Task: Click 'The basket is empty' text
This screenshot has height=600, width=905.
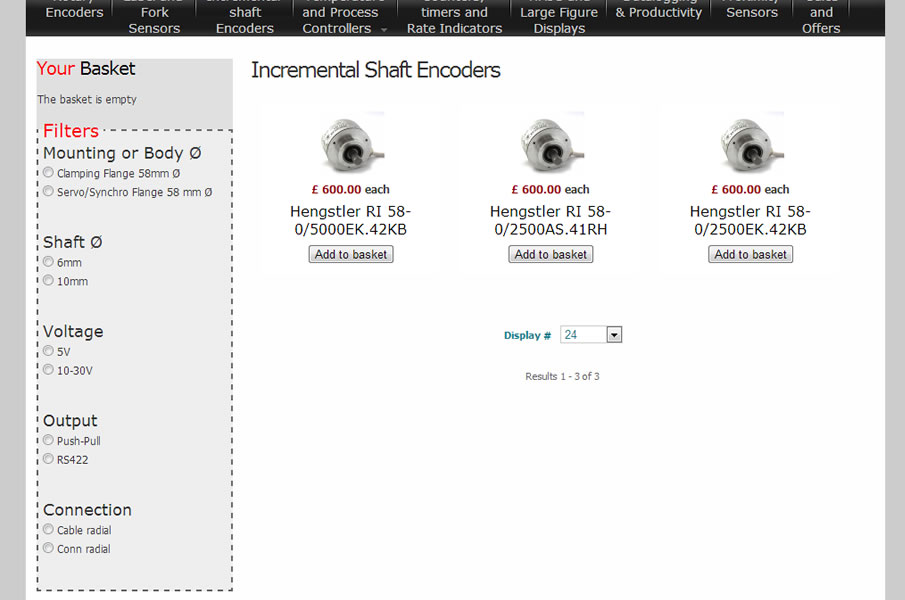Action: pyautogui.click(x=87, y=99)
